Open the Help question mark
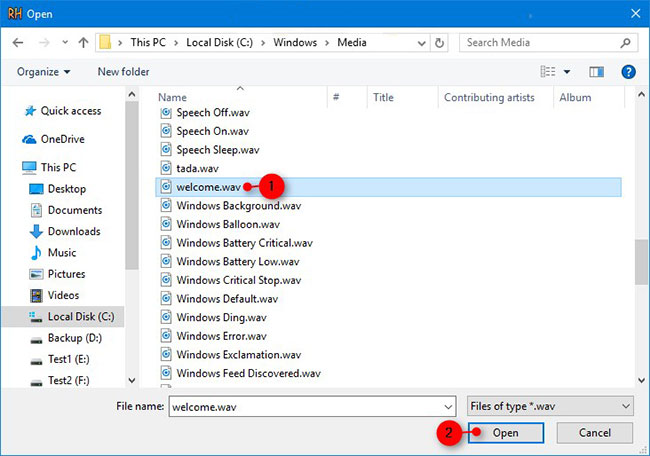The height and width of the screenshot is (456, 650). pos(628,72)
